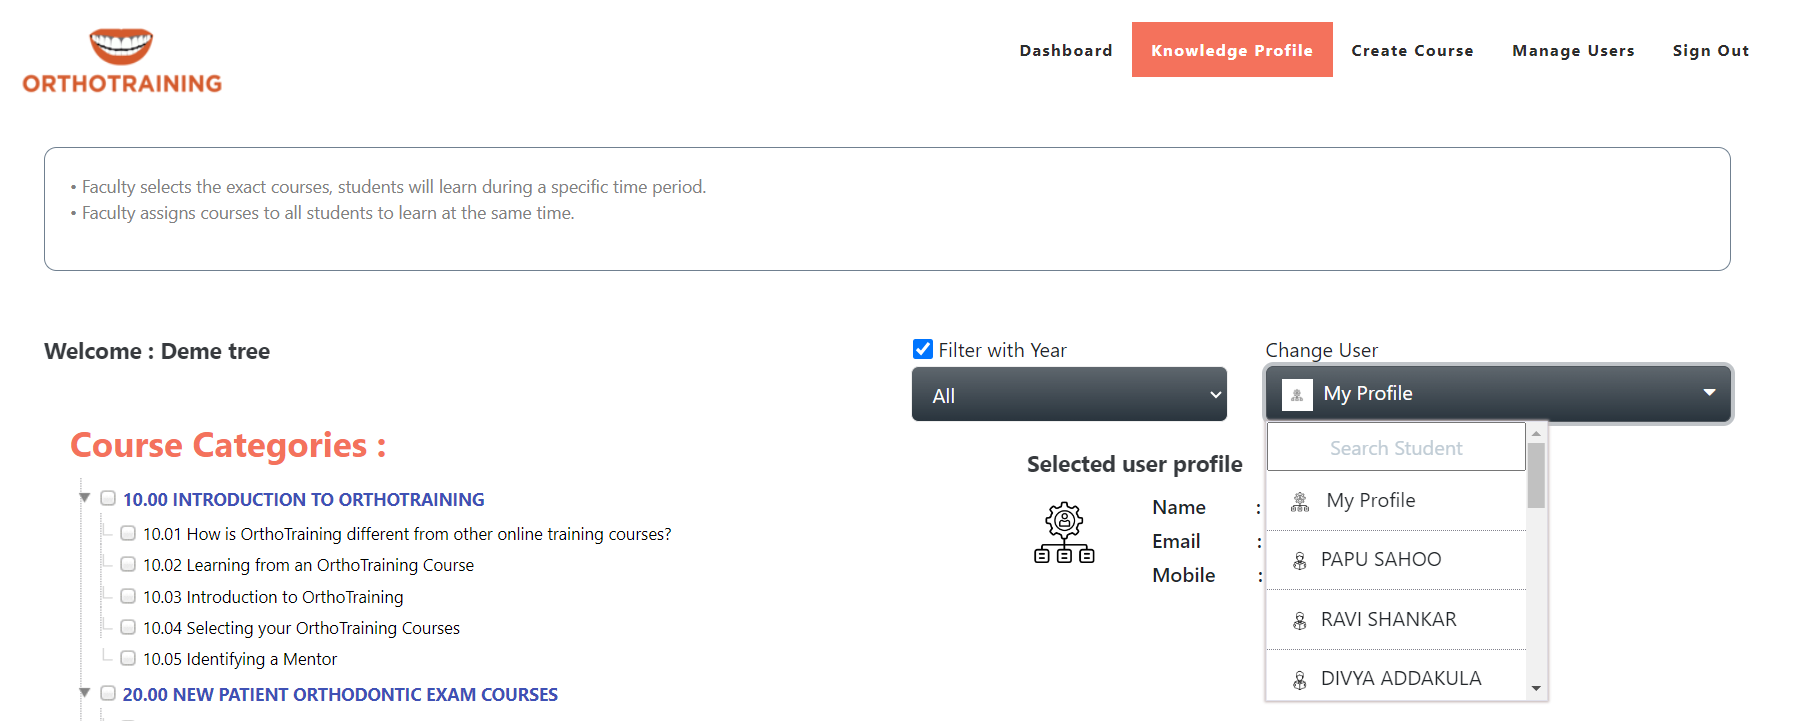Click the selected user profile organization icon

coord(1064,533)
